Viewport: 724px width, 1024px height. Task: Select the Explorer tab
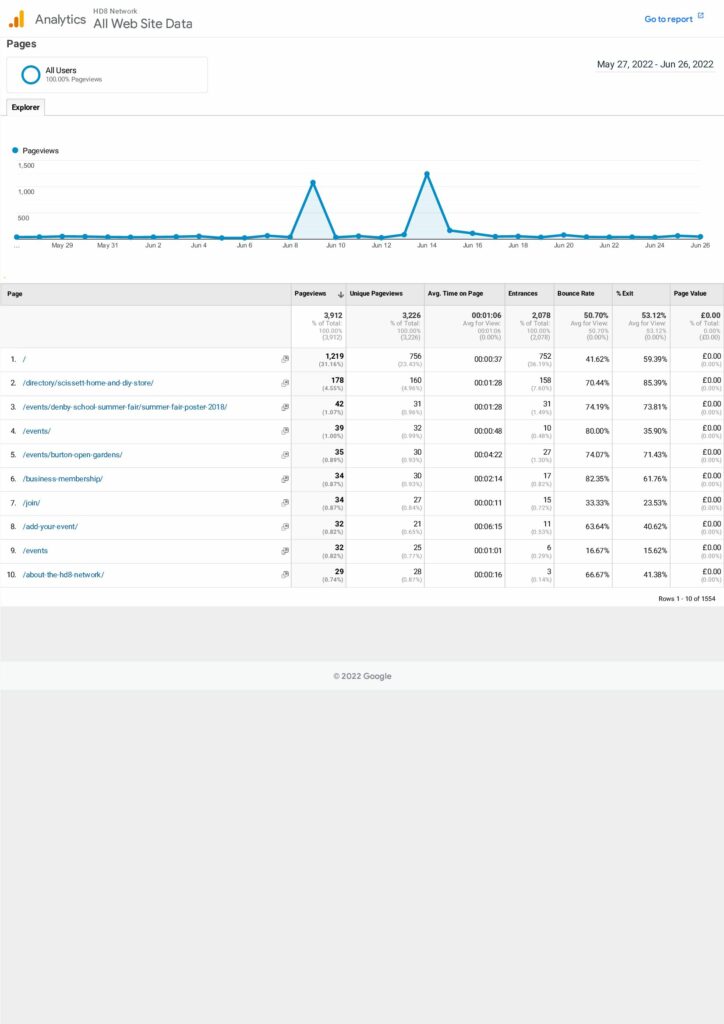click(25, 107)
